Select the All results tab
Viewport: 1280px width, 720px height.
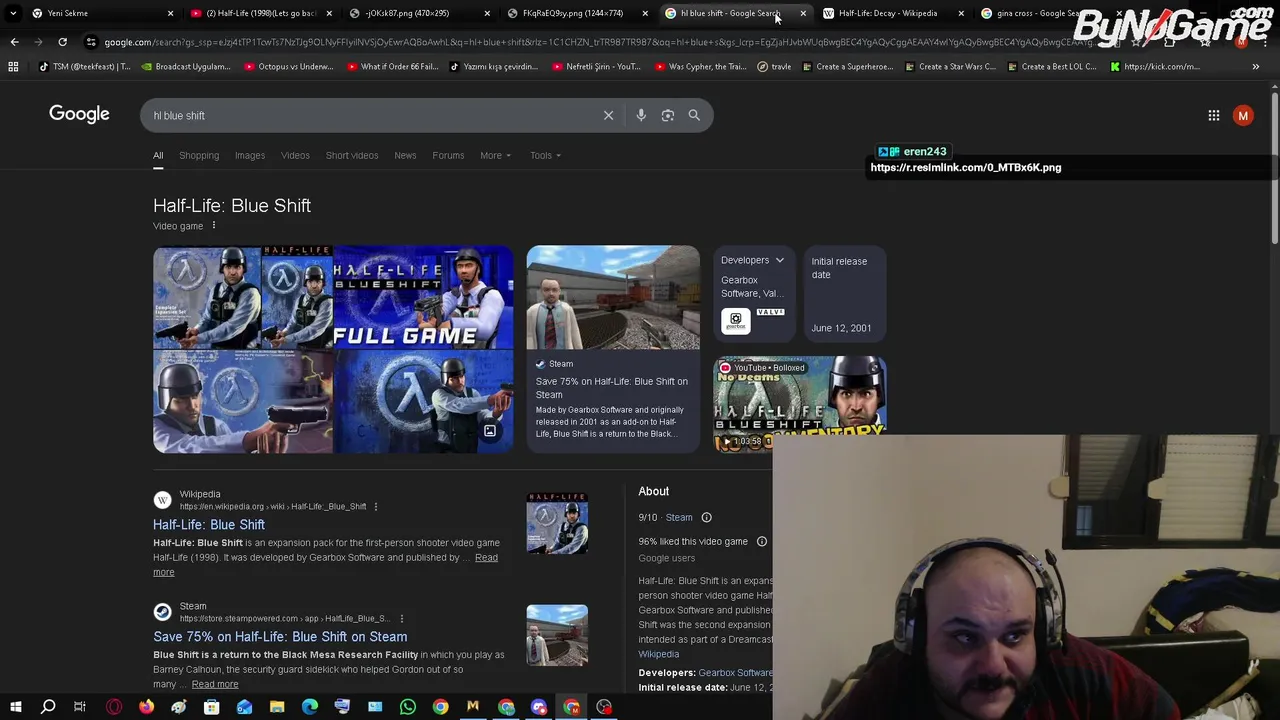[x=158, y=155]
